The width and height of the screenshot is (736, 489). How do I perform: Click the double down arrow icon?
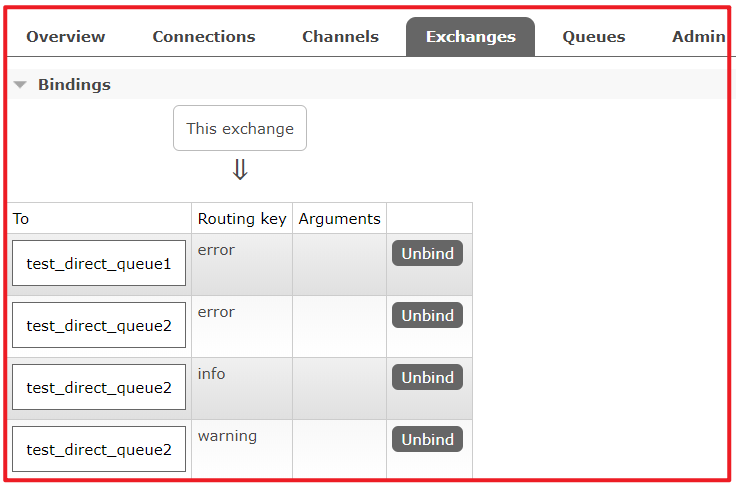pos(240,170)
